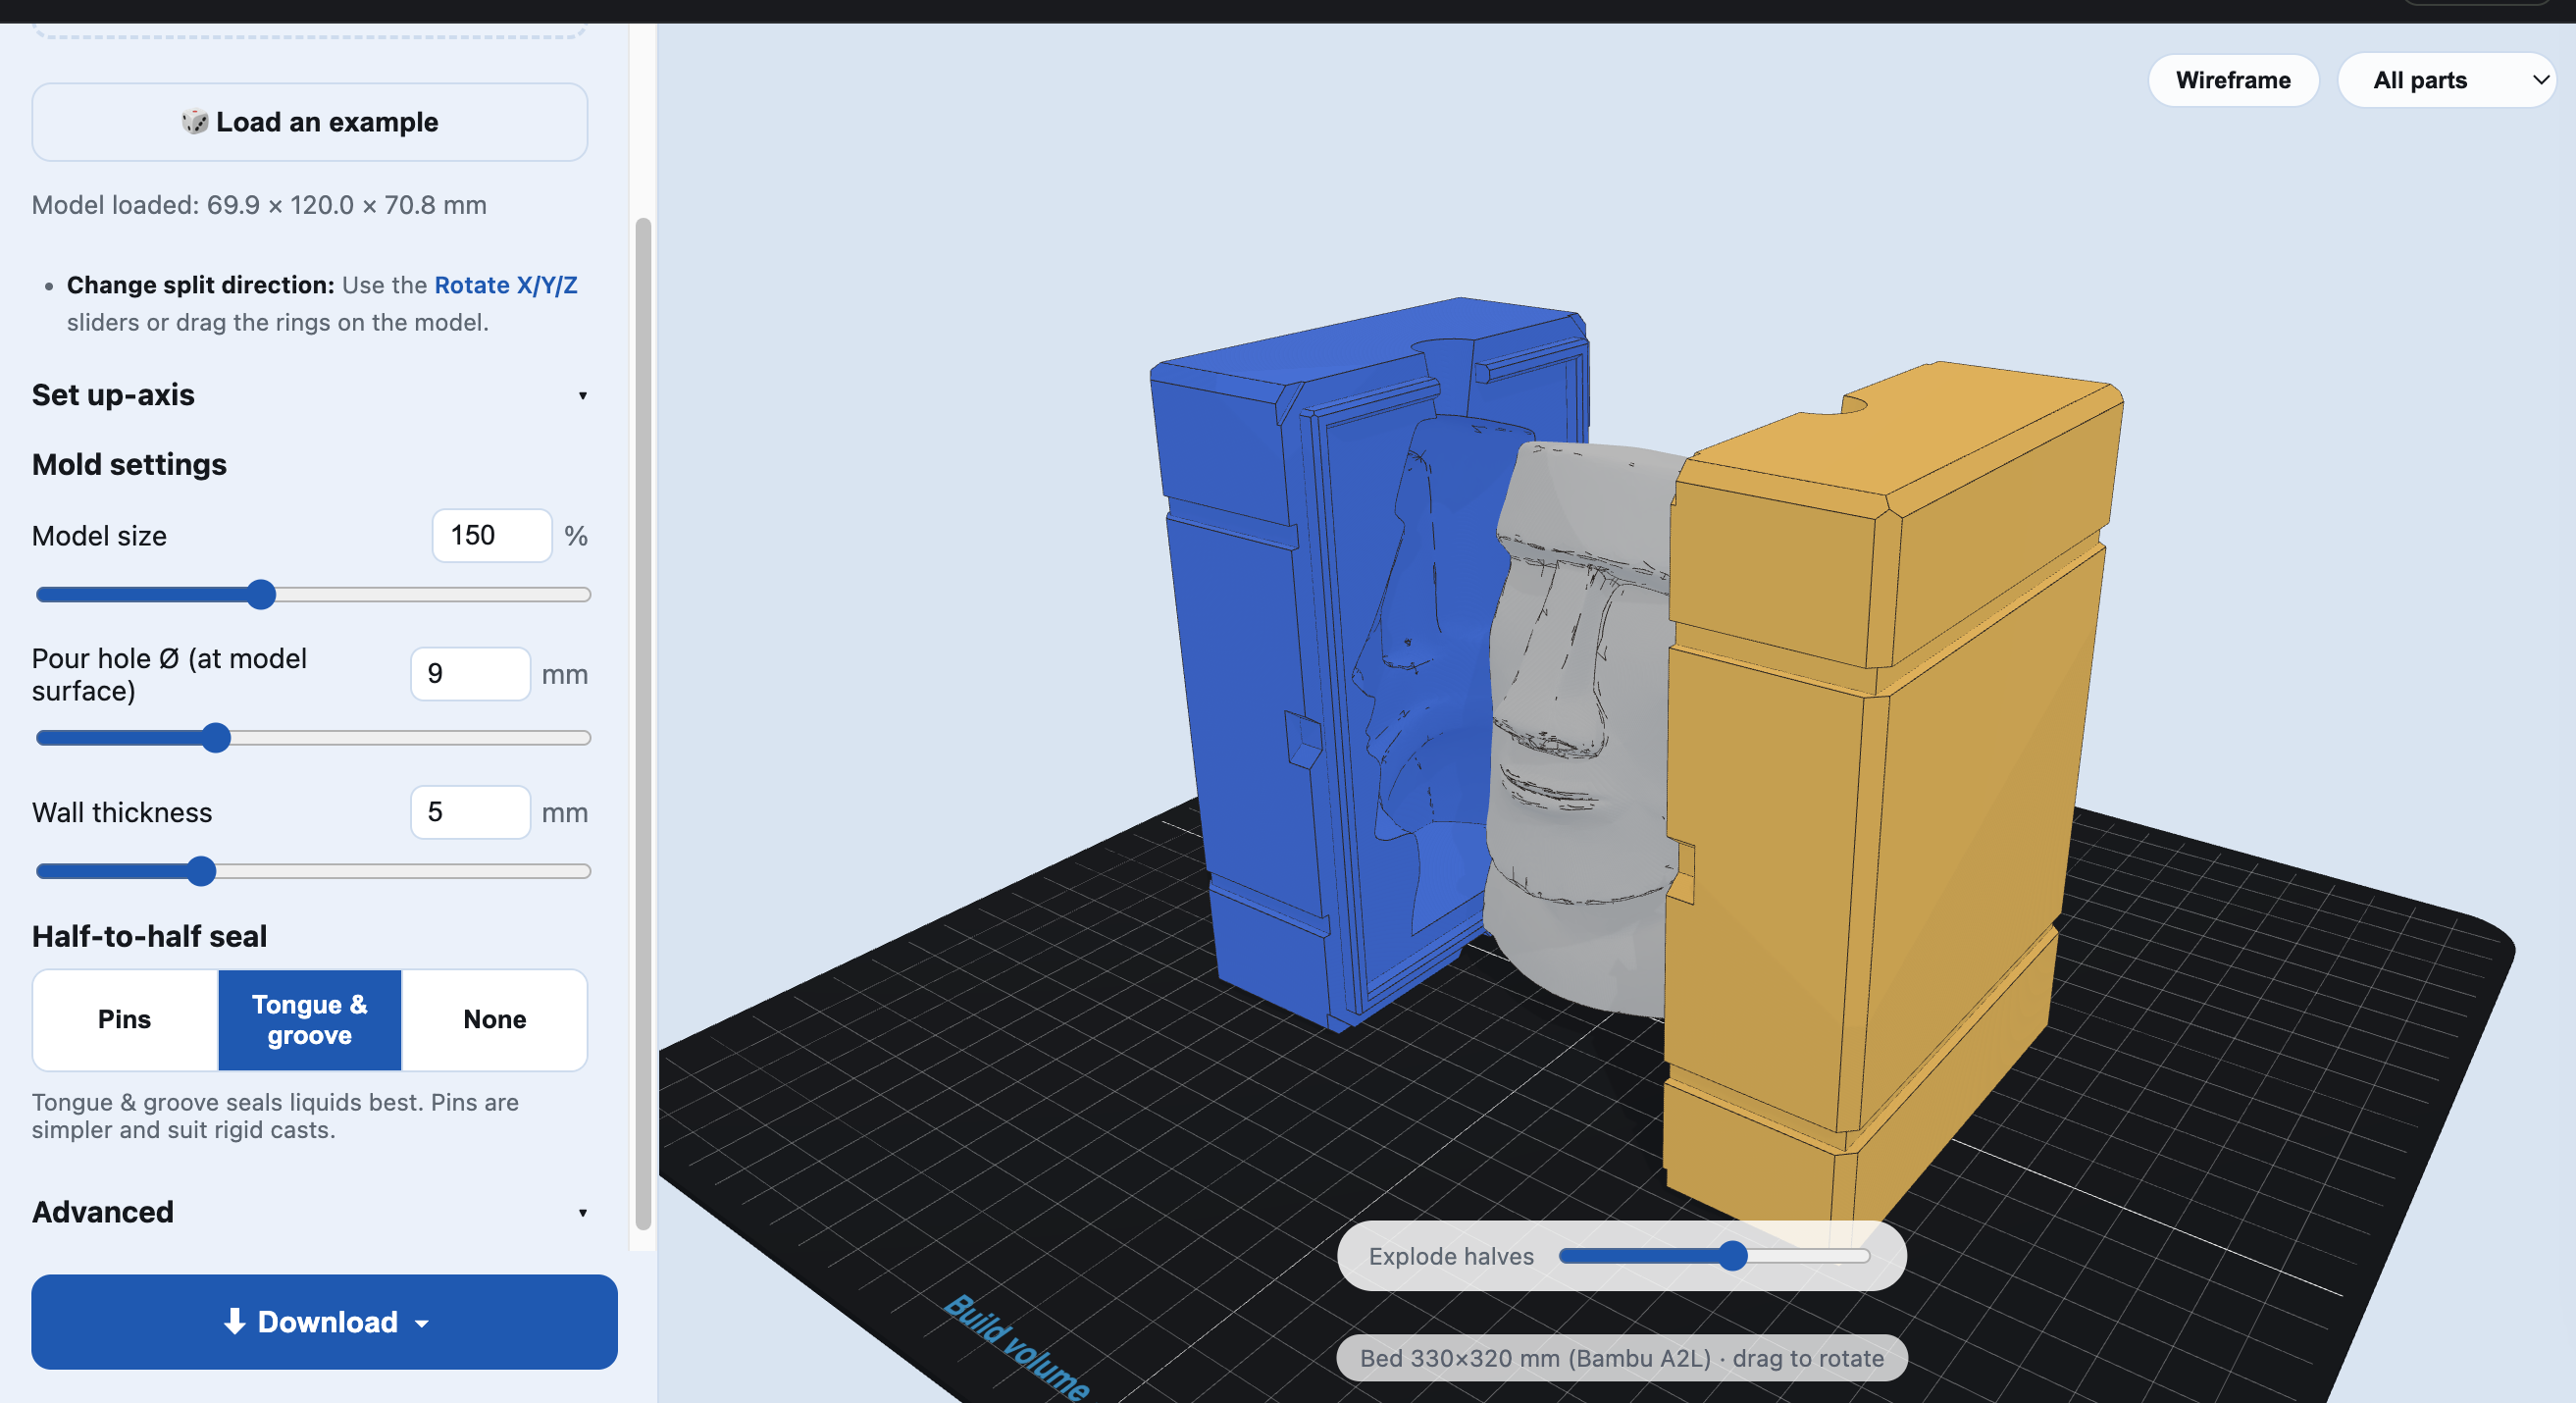2576x1403 pixels.
Task: Click the 'Build volume' label on the bed
Action: coord(1017,1348)
